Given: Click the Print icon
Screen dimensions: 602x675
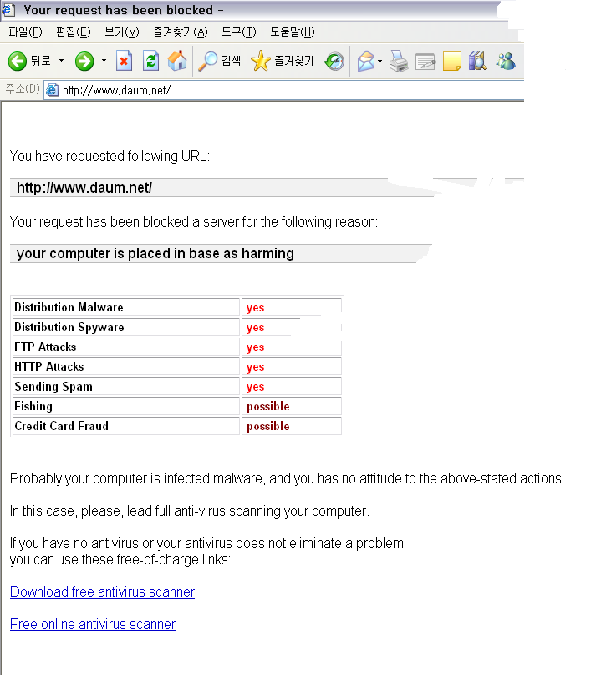Looking at the screenshot, I should click(399, 61).
